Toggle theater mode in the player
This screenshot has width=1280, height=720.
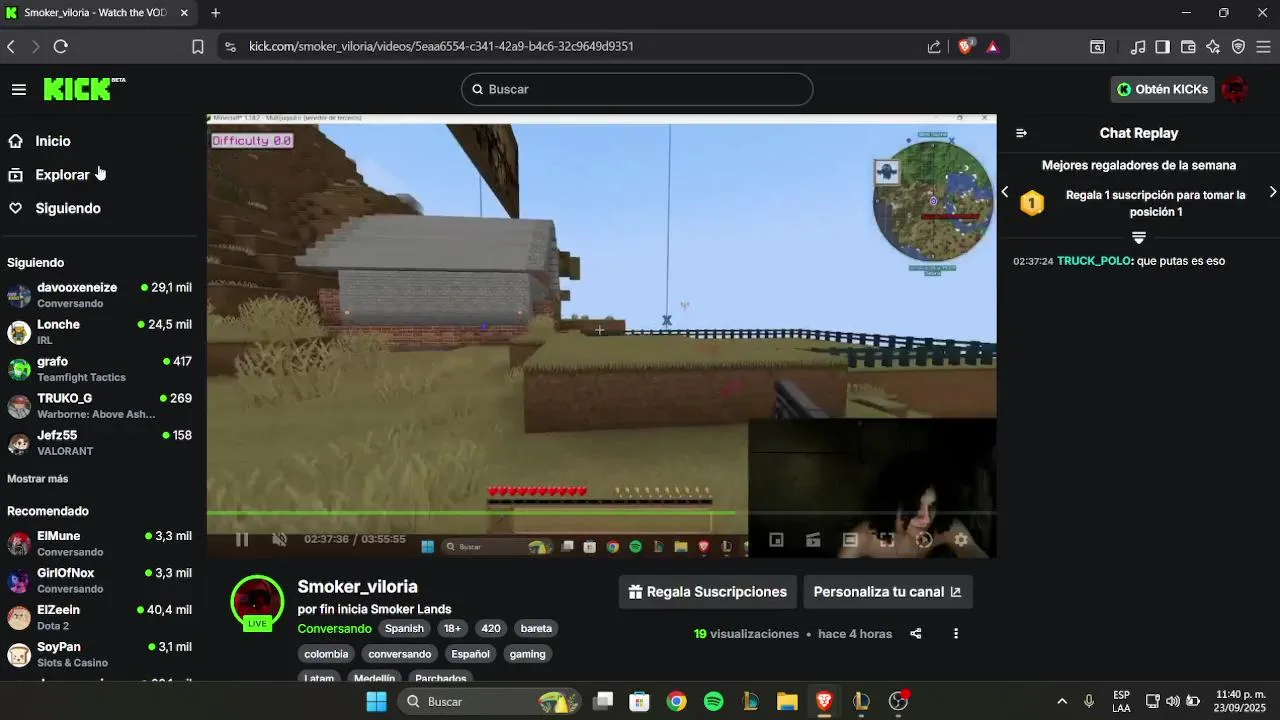[x=850, y=540]
